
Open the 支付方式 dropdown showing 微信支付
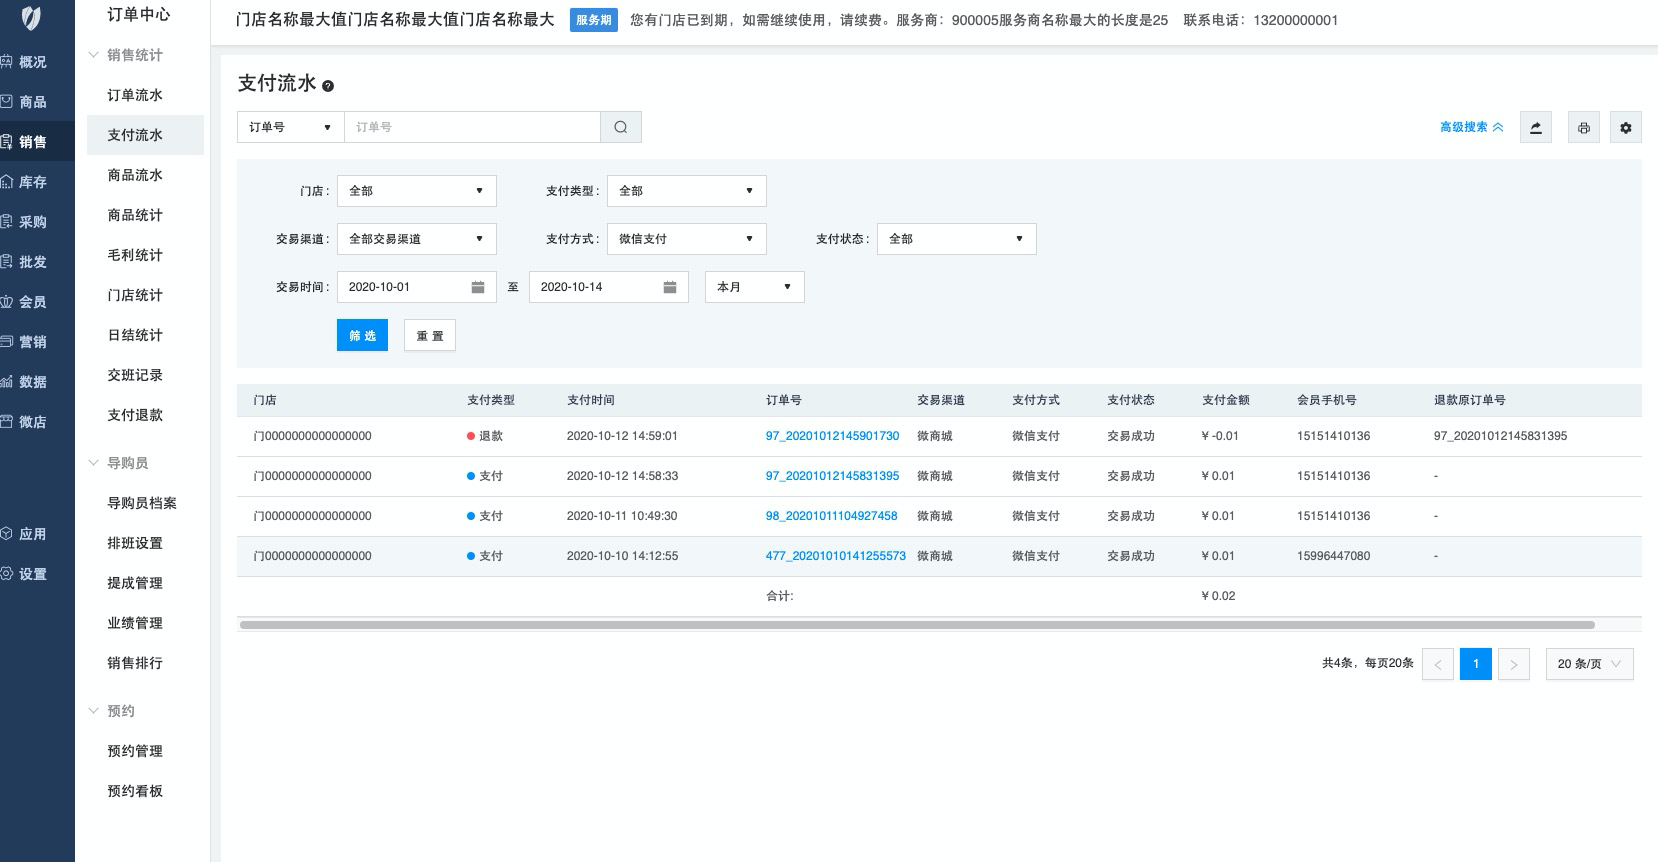click(686, 239)
